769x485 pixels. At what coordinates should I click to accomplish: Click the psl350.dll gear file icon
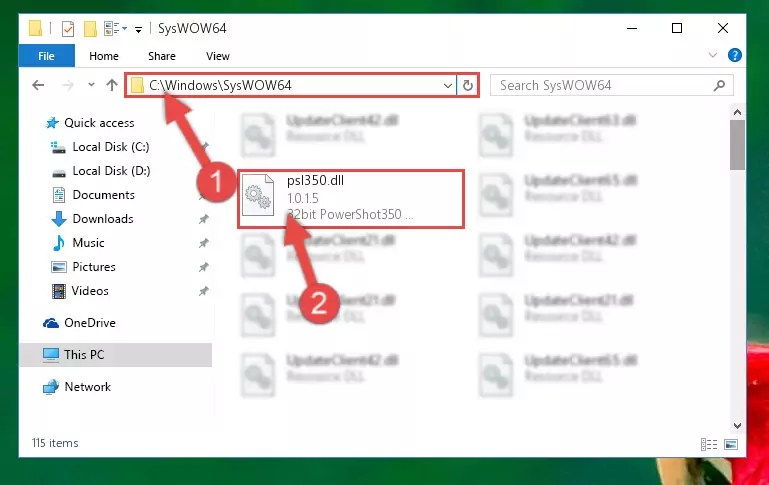pos(258,195)
